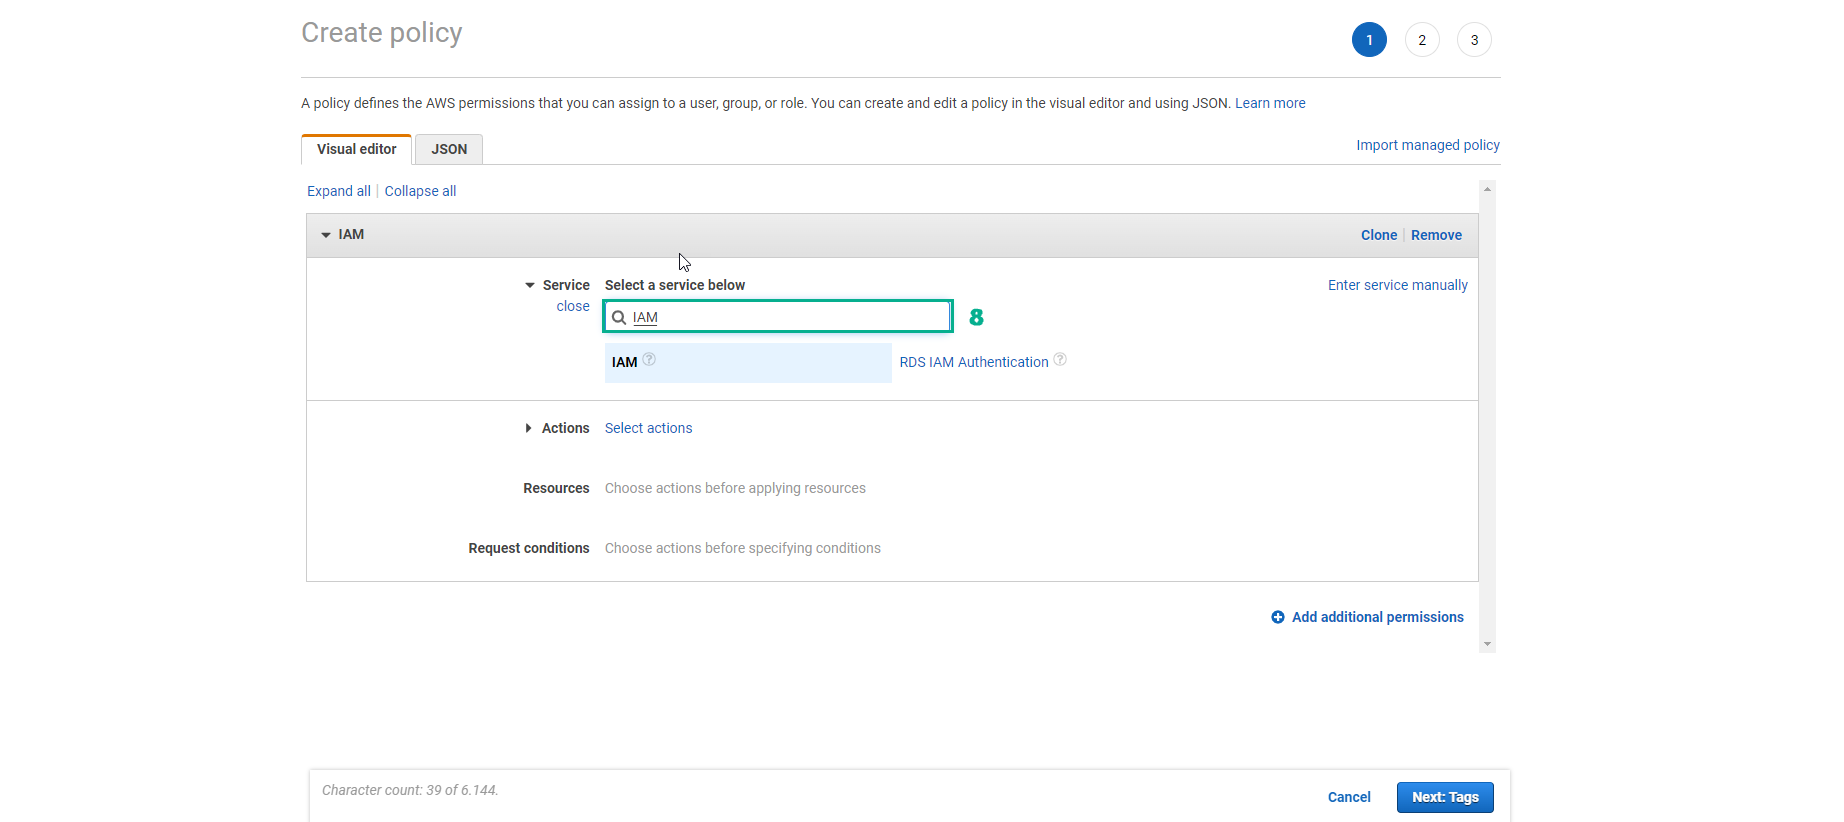Expand the Actions section triangle

coord(529,428)
